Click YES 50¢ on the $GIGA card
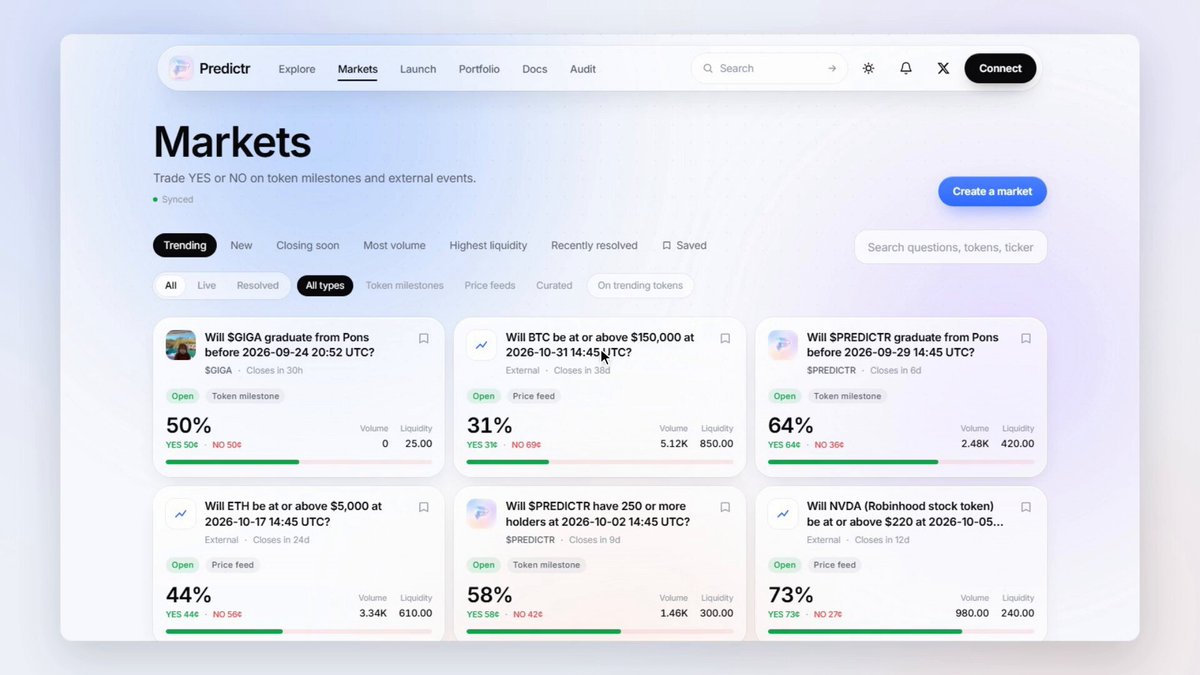 click(182, 445)
